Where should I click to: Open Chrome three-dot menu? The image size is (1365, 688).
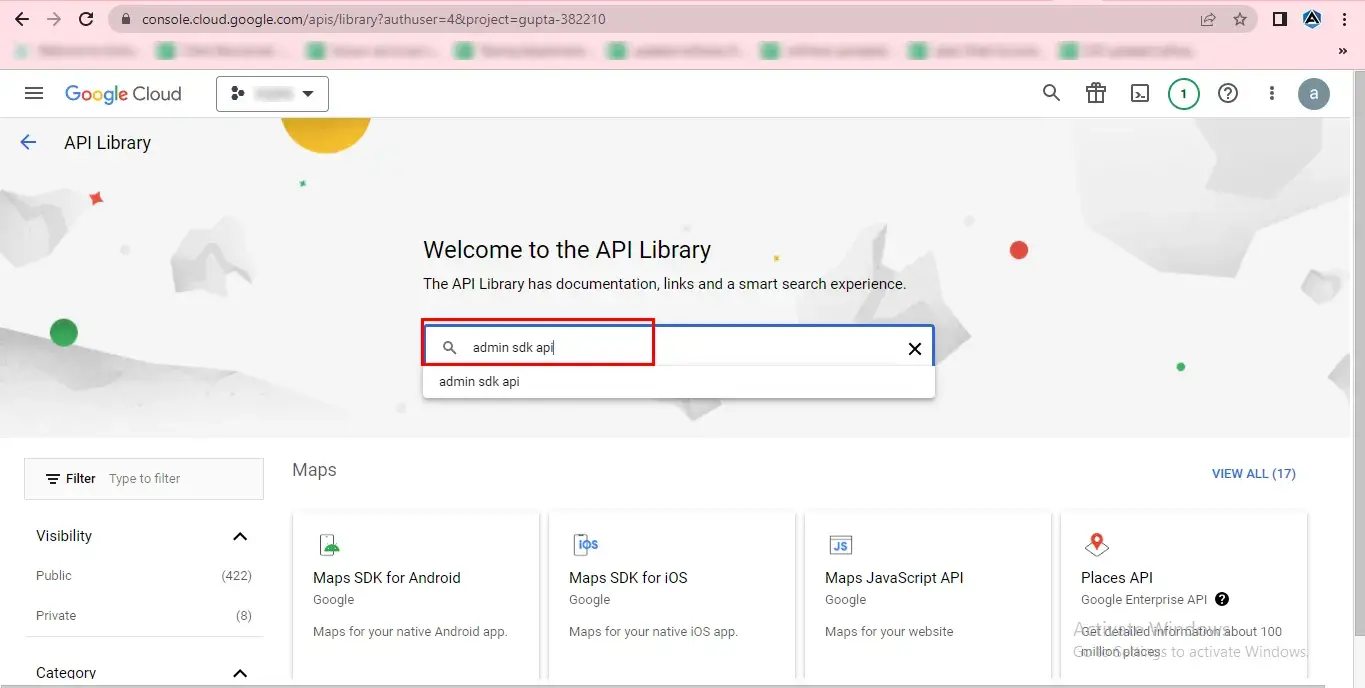click(1345, 19)
